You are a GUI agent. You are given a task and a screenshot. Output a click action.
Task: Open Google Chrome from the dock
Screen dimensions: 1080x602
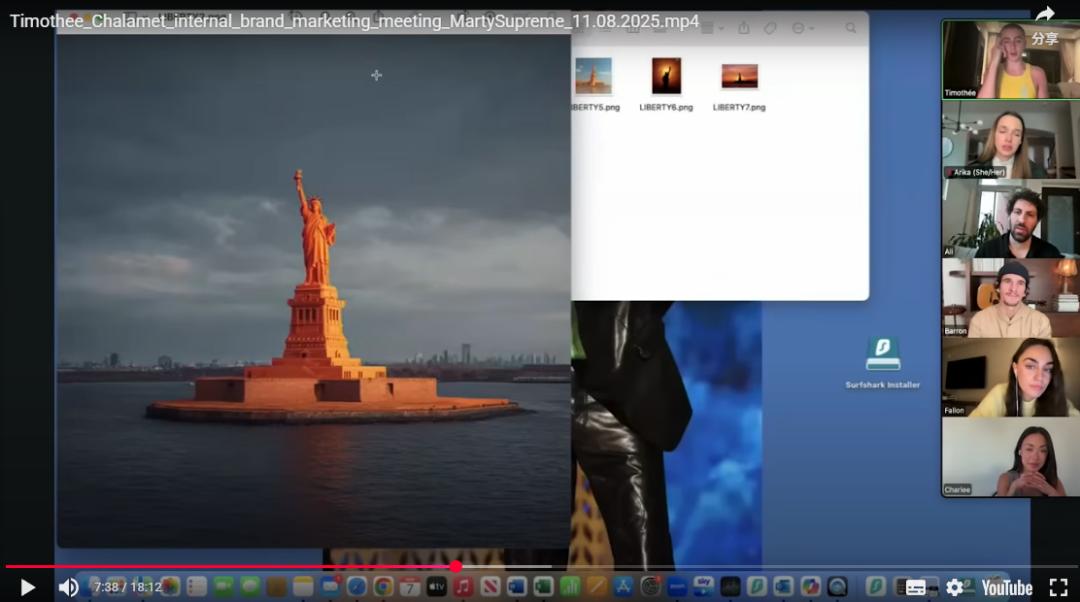click(383, 587)
